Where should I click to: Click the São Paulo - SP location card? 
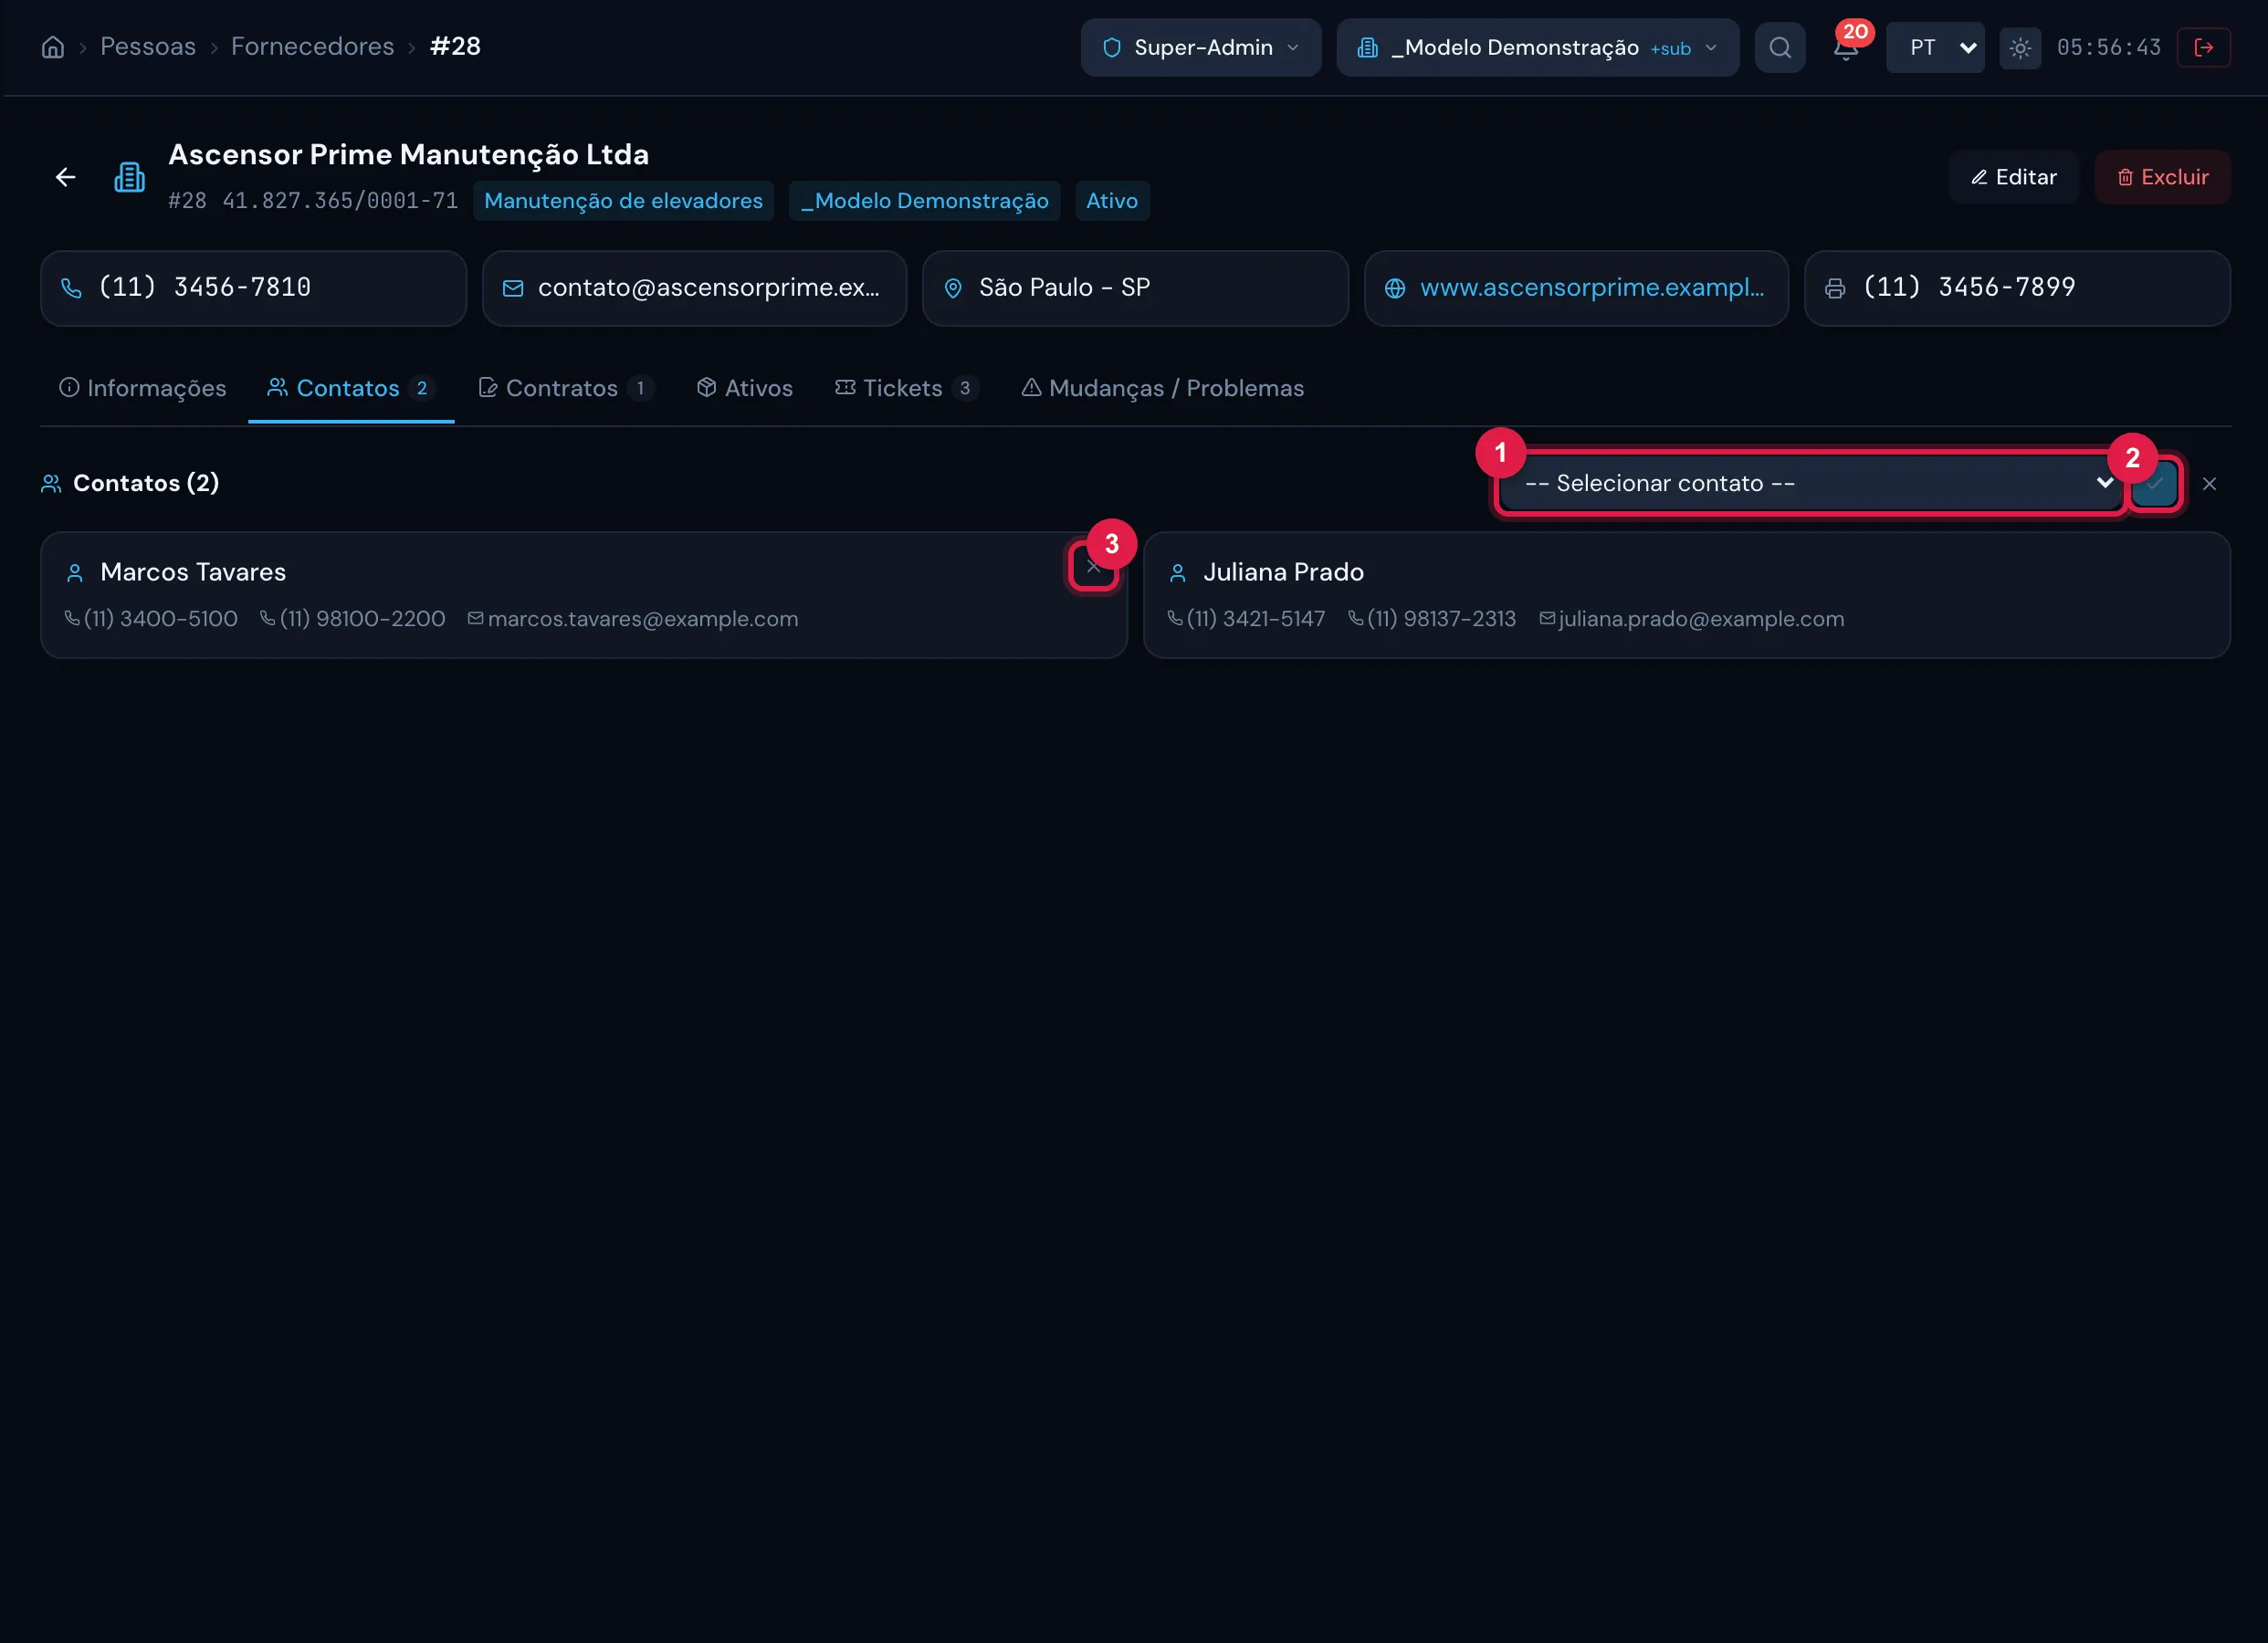pos(1135,288)
